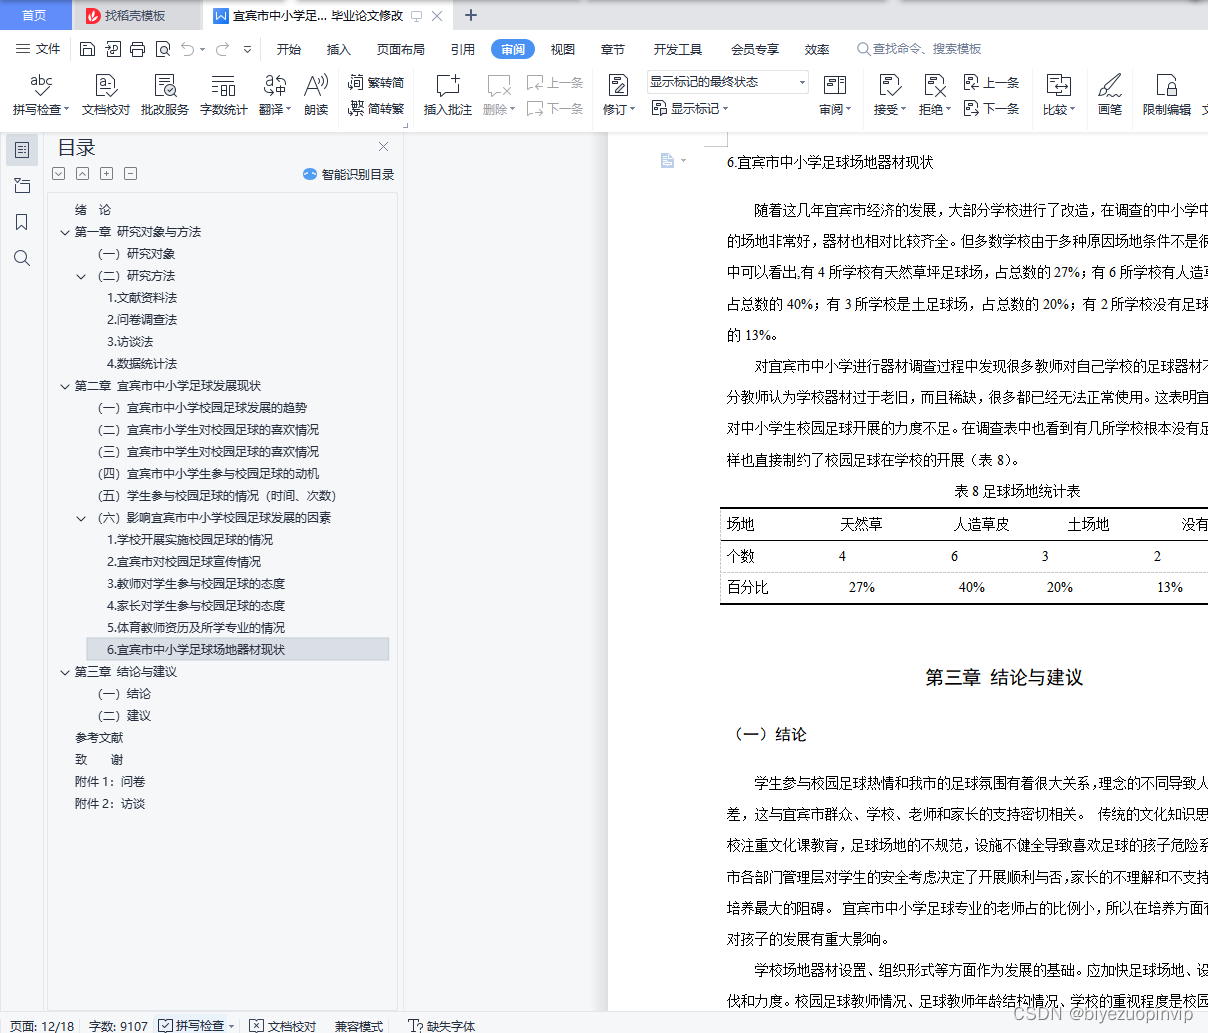Open the 审阅 review pane dropdown

tap(835, 109)
